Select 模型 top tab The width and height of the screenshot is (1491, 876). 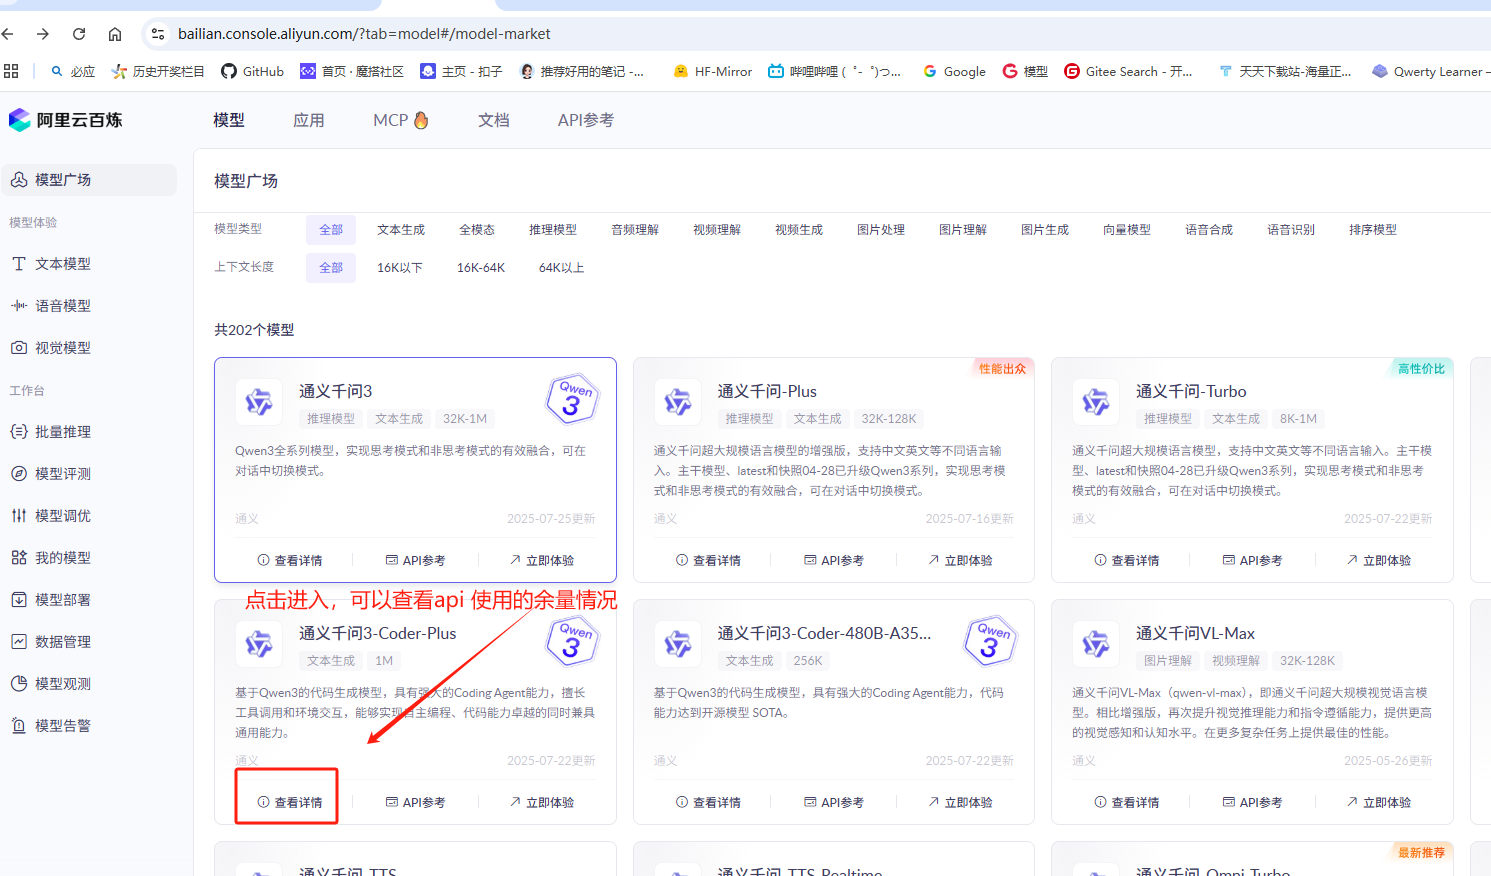[229, 120]
